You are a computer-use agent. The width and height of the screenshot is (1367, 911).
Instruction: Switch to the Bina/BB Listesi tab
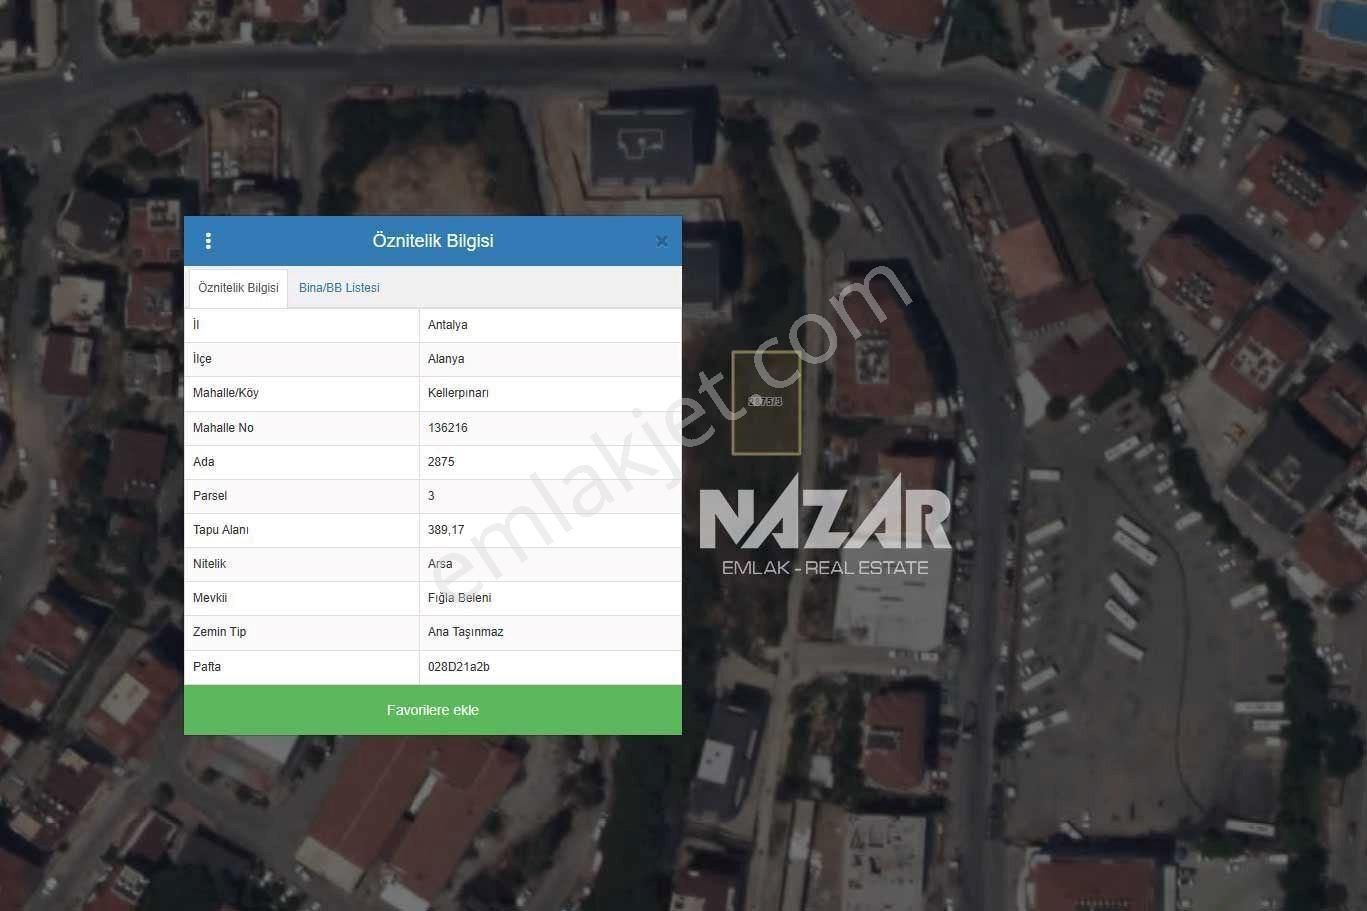339,287
